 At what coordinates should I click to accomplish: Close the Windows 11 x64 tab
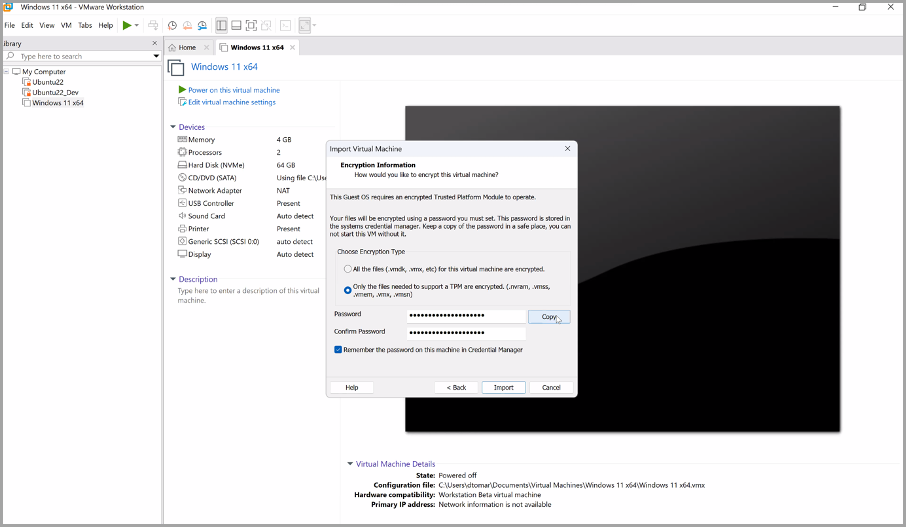click(x=292, y=47)
